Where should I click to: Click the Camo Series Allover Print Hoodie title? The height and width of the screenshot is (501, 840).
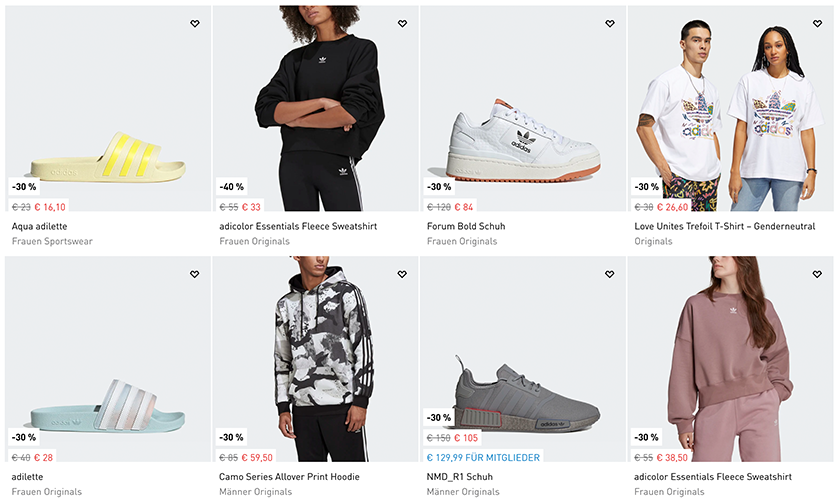click(289, 477)
